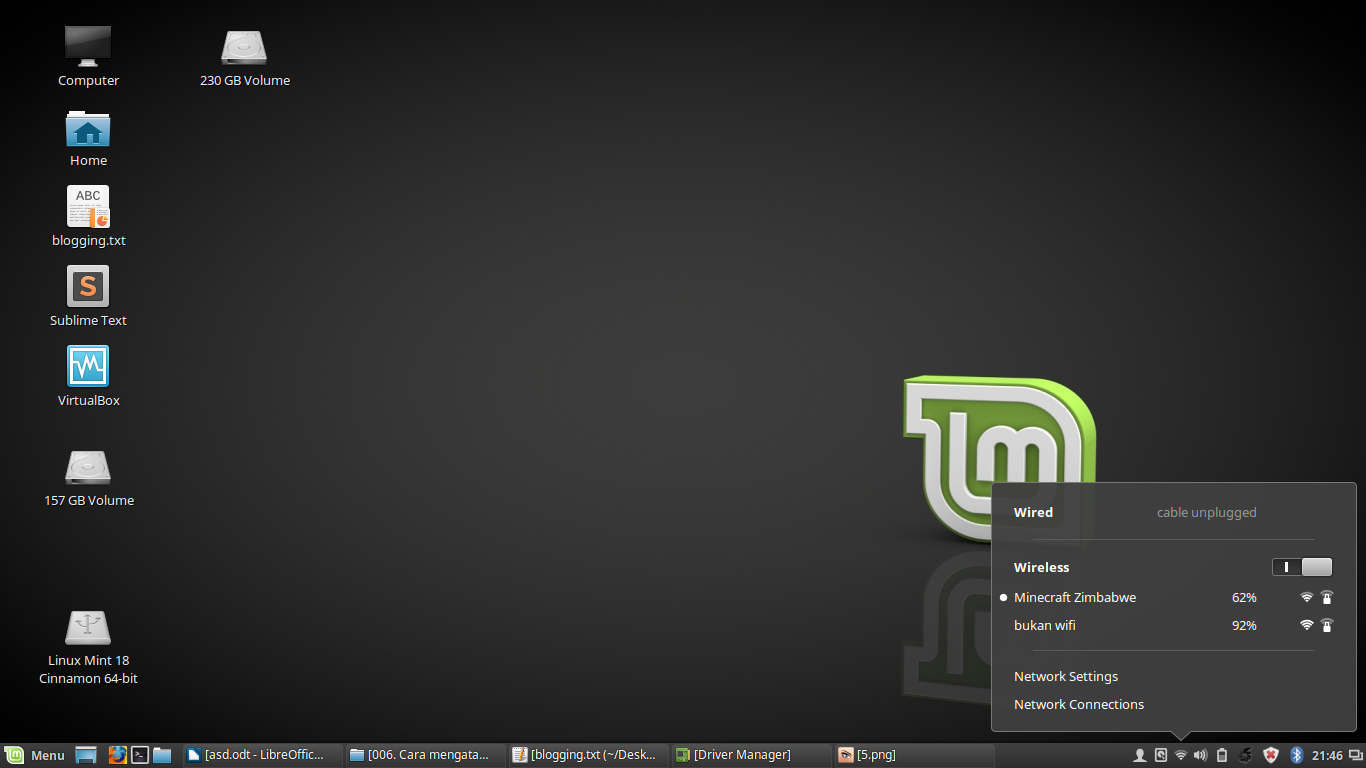Click the 92% signal strength value
This screenshot has width=1366, height=768.
tap(1244, 626)
